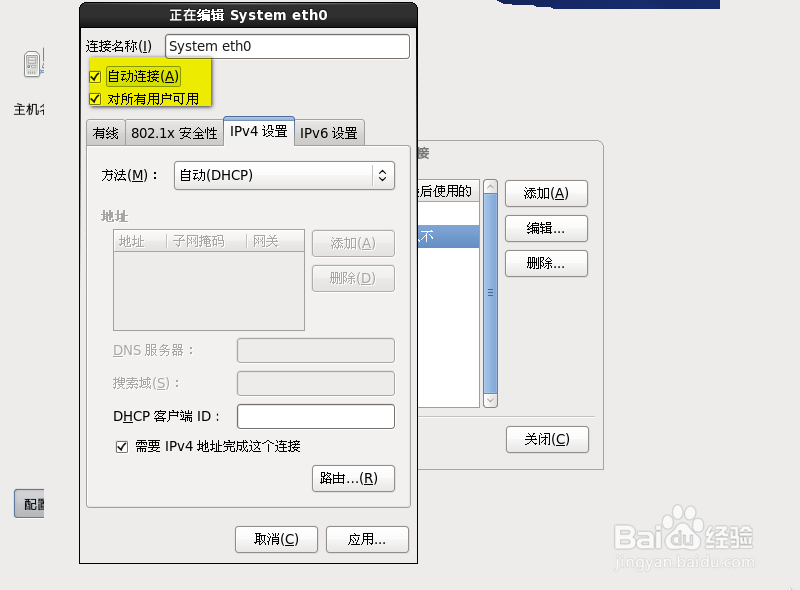Disable the 对所有用户可用 option
Image resolution: width=800 pixels, height=590 pixels.
tap(94, 98)
